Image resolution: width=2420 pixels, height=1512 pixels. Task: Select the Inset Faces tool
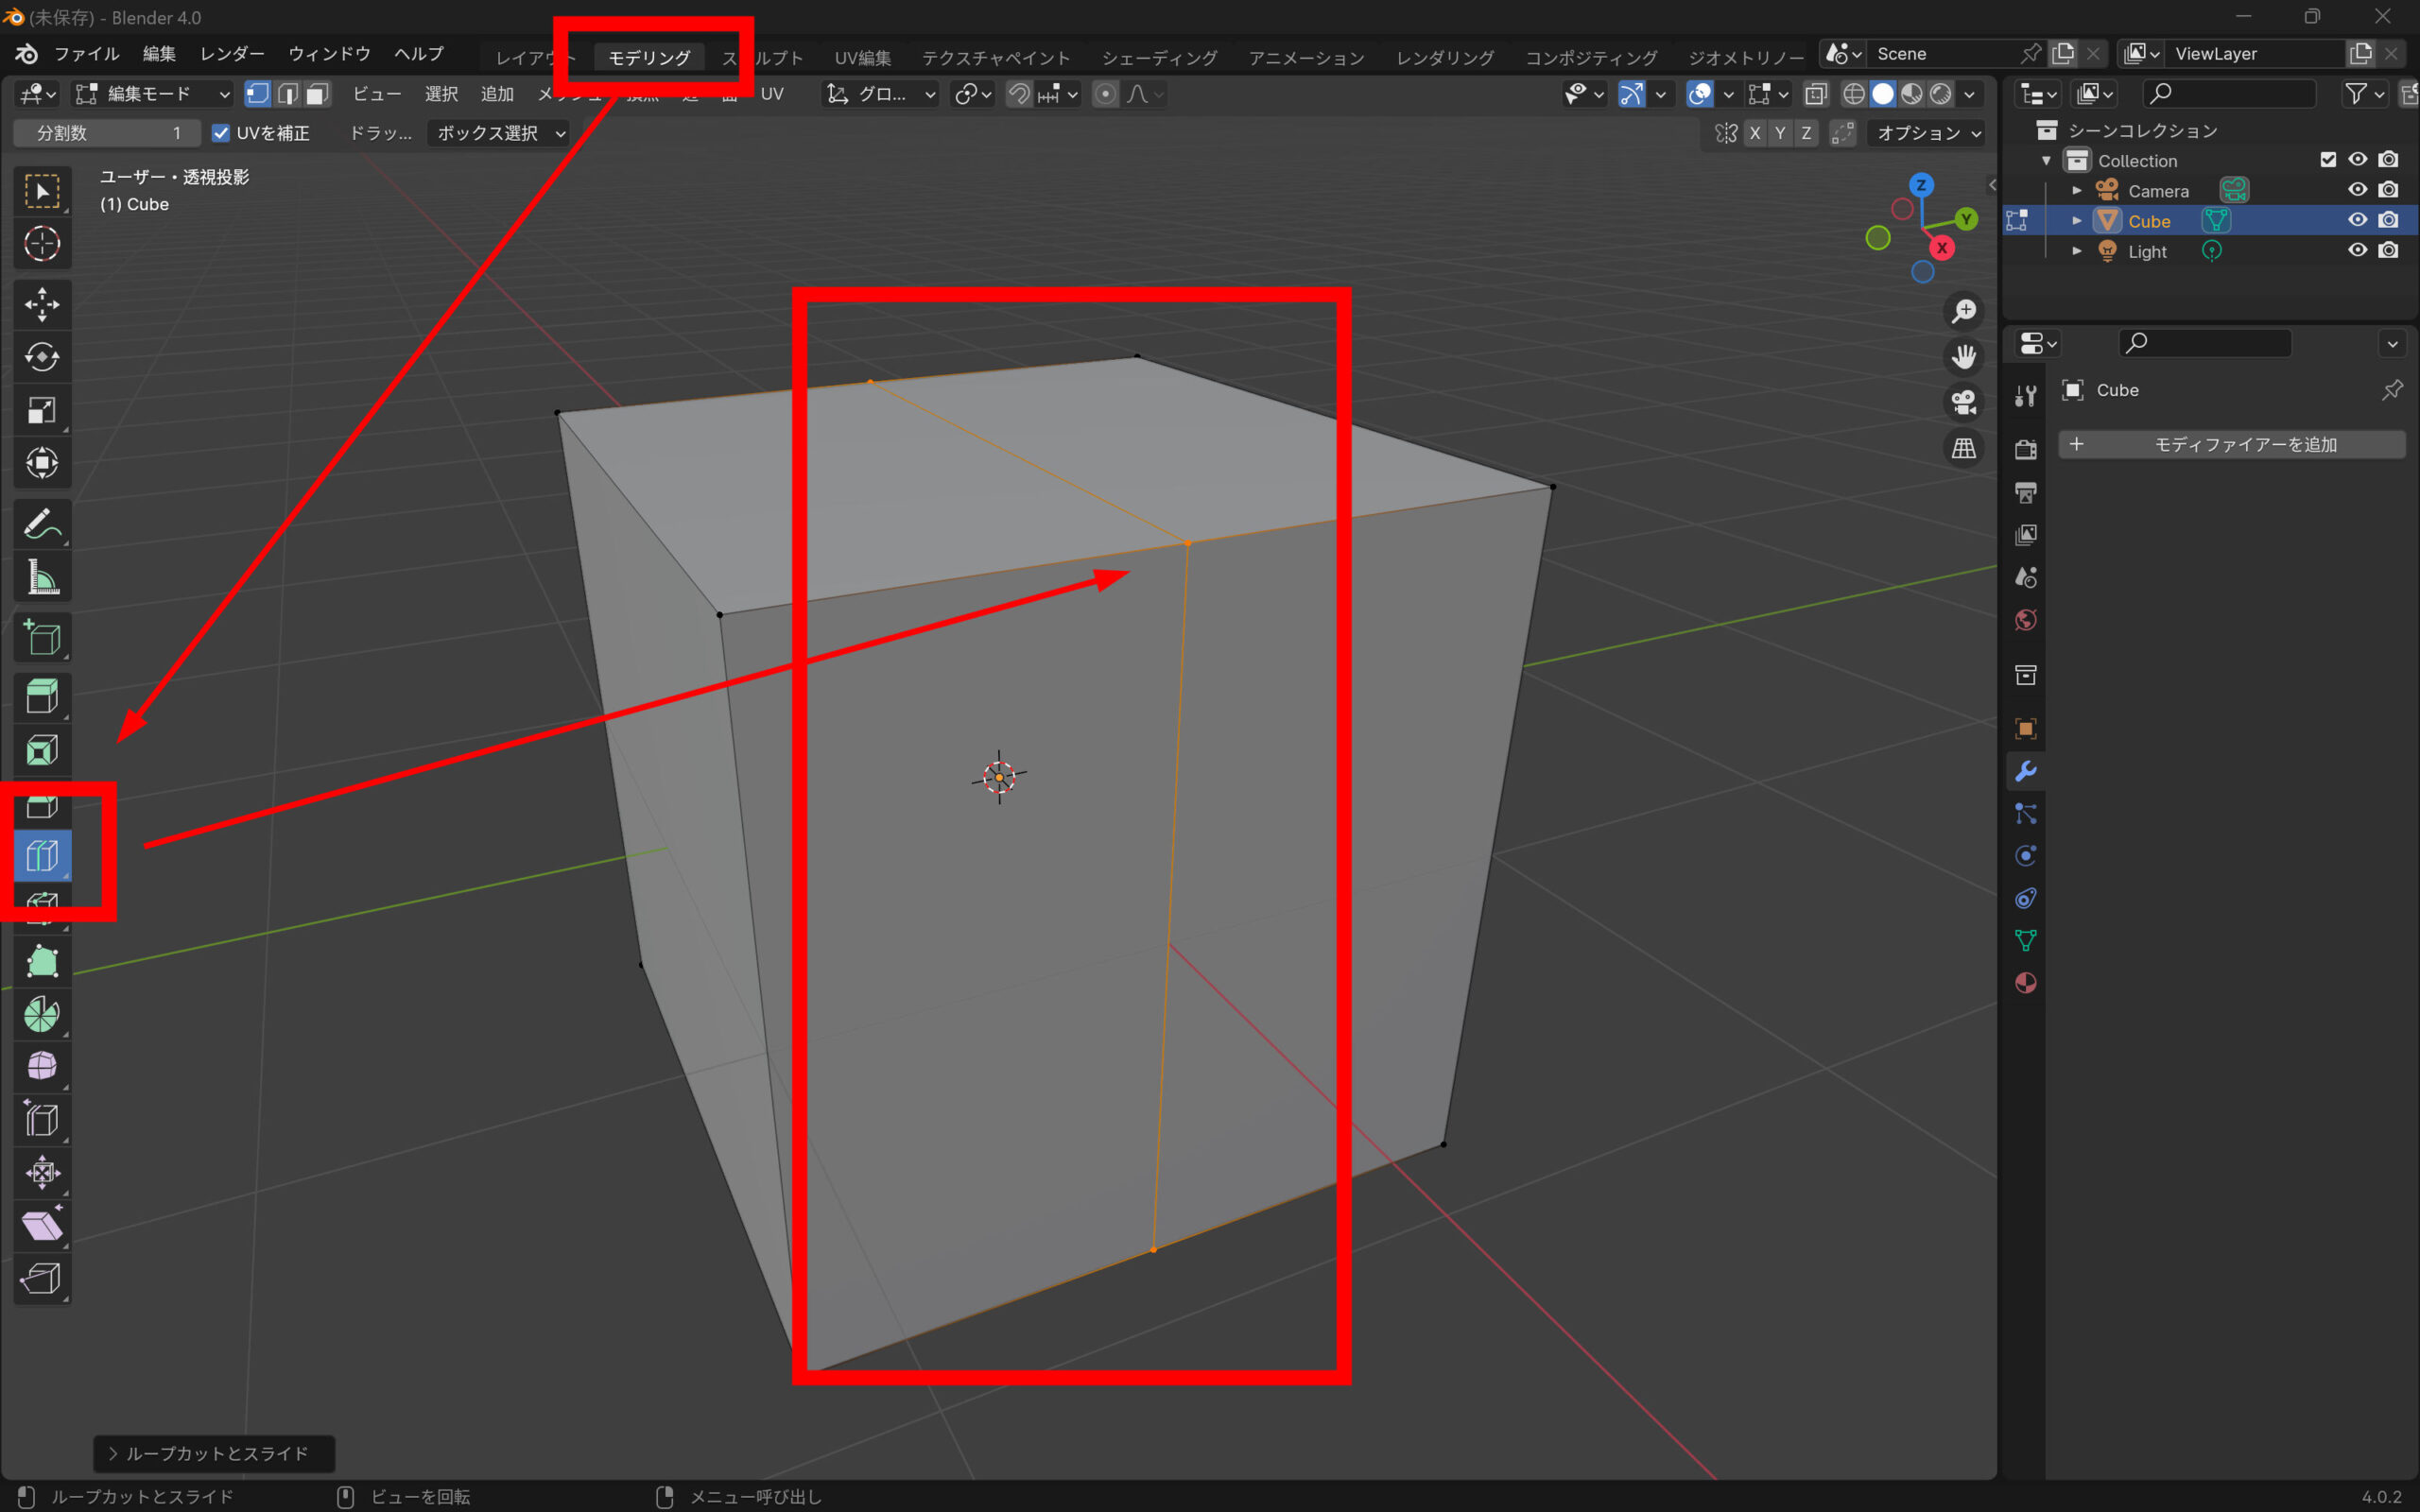click(x=41, y=750)
